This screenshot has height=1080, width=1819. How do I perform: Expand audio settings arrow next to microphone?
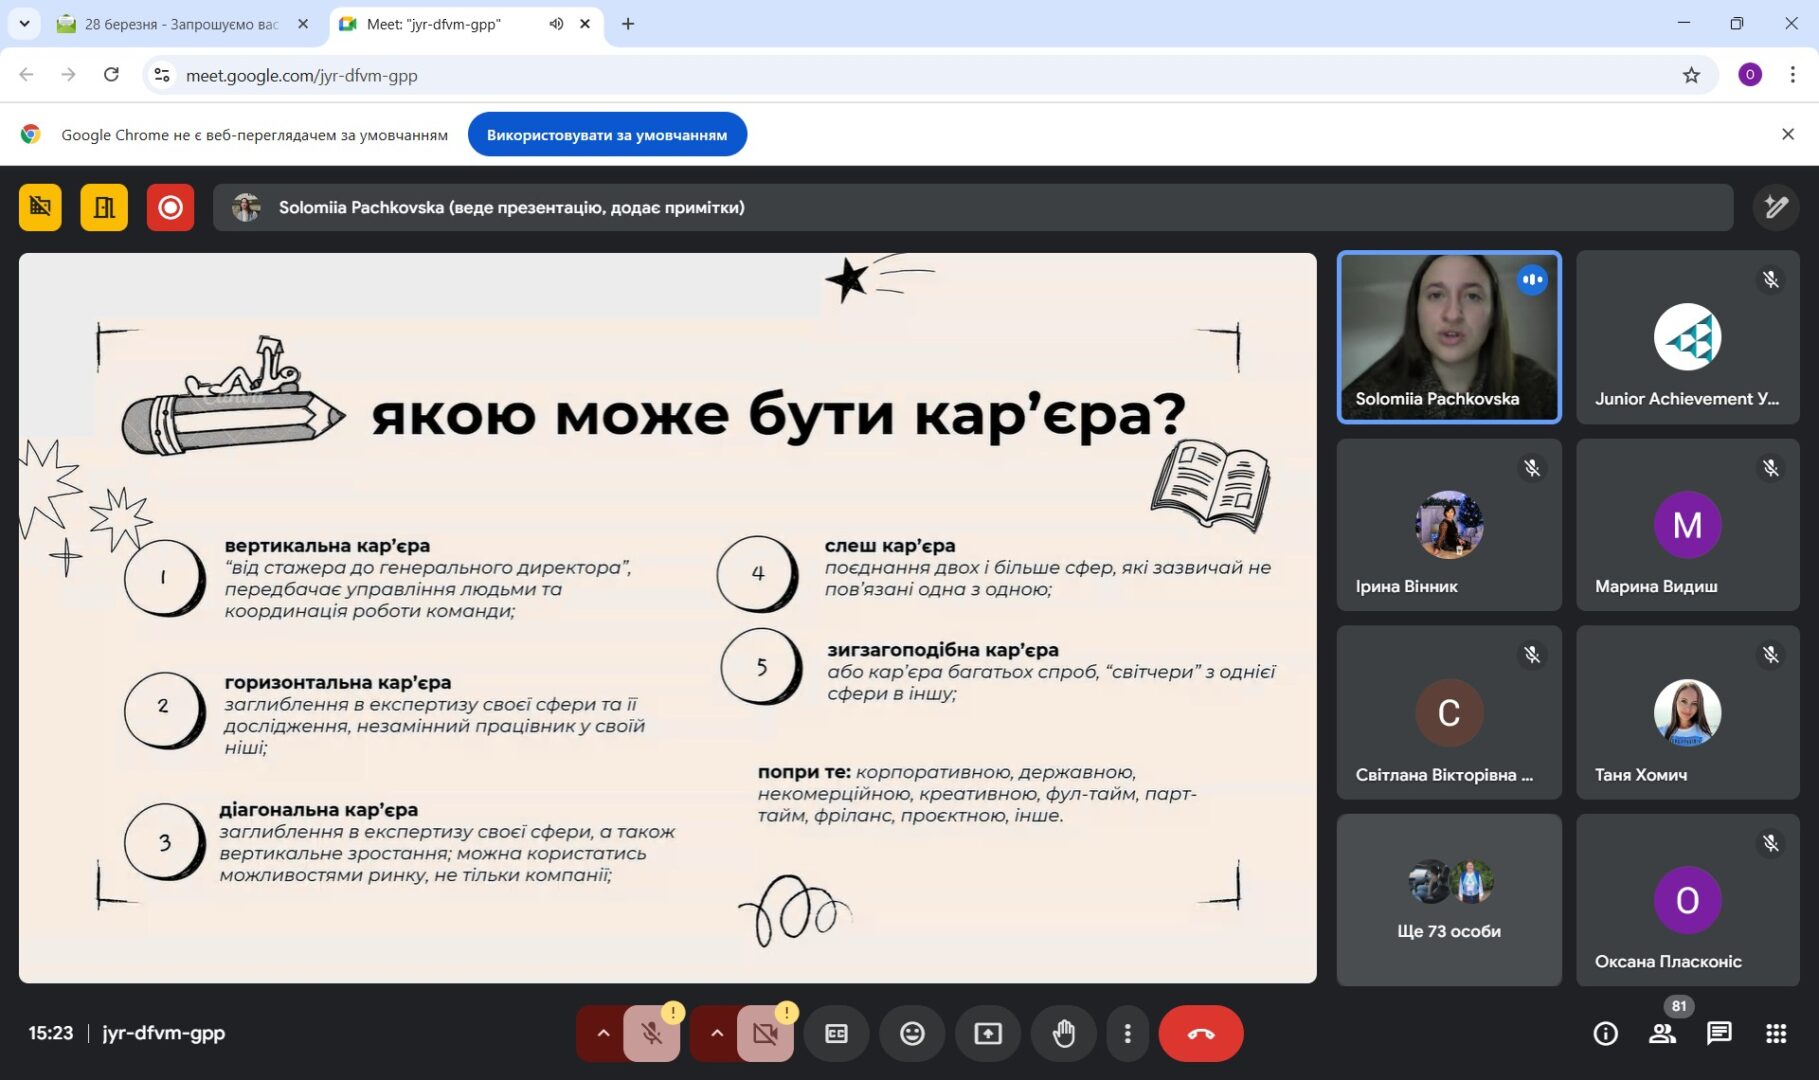pyautogui.click(x=602, y=1033)
